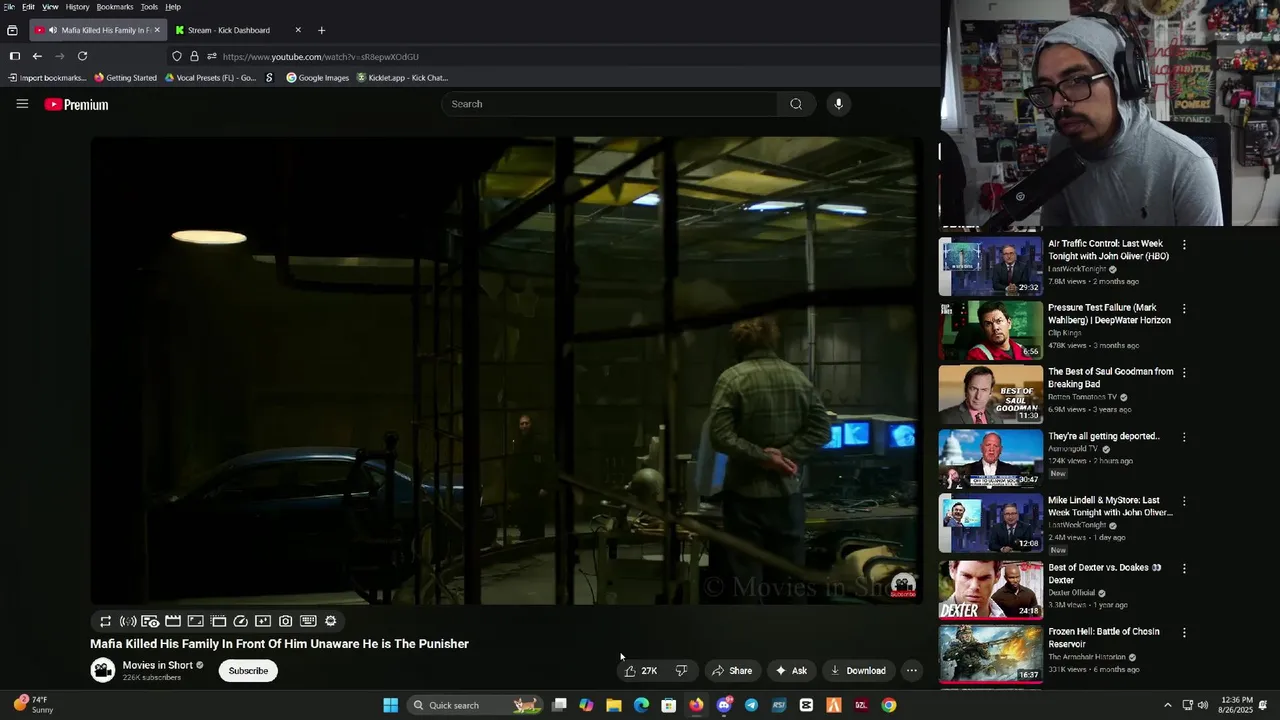
Task: Open options for Air Traffic Control video
Action: (x=1184, y=245)
